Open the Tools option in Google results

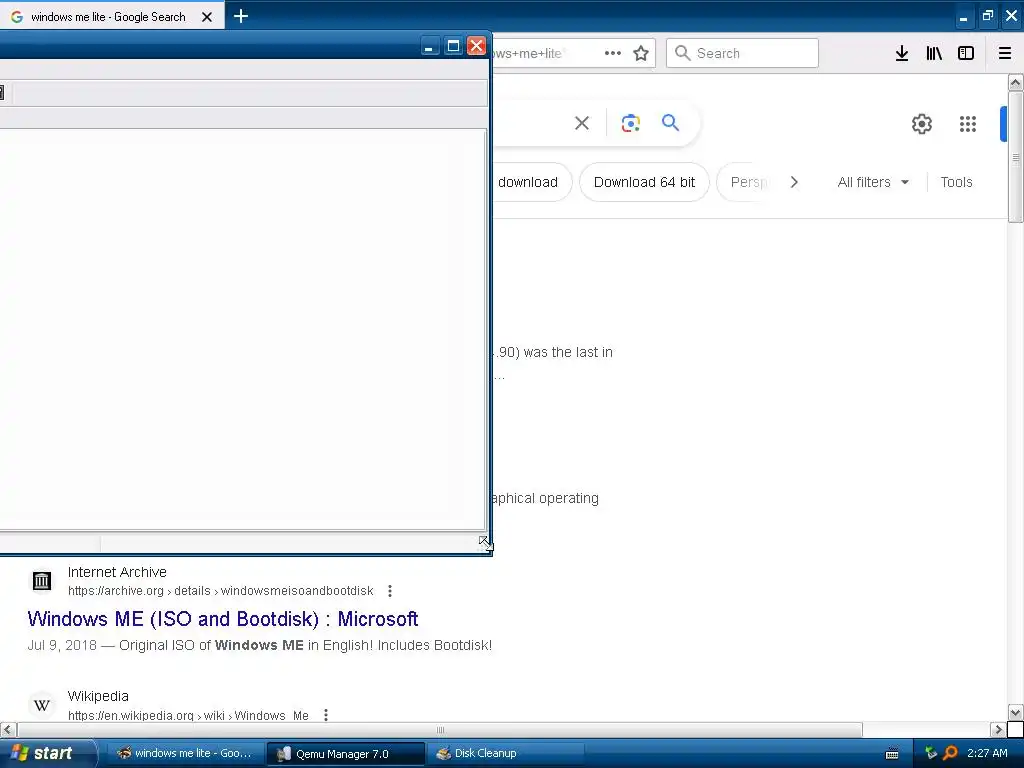[956, 182]
